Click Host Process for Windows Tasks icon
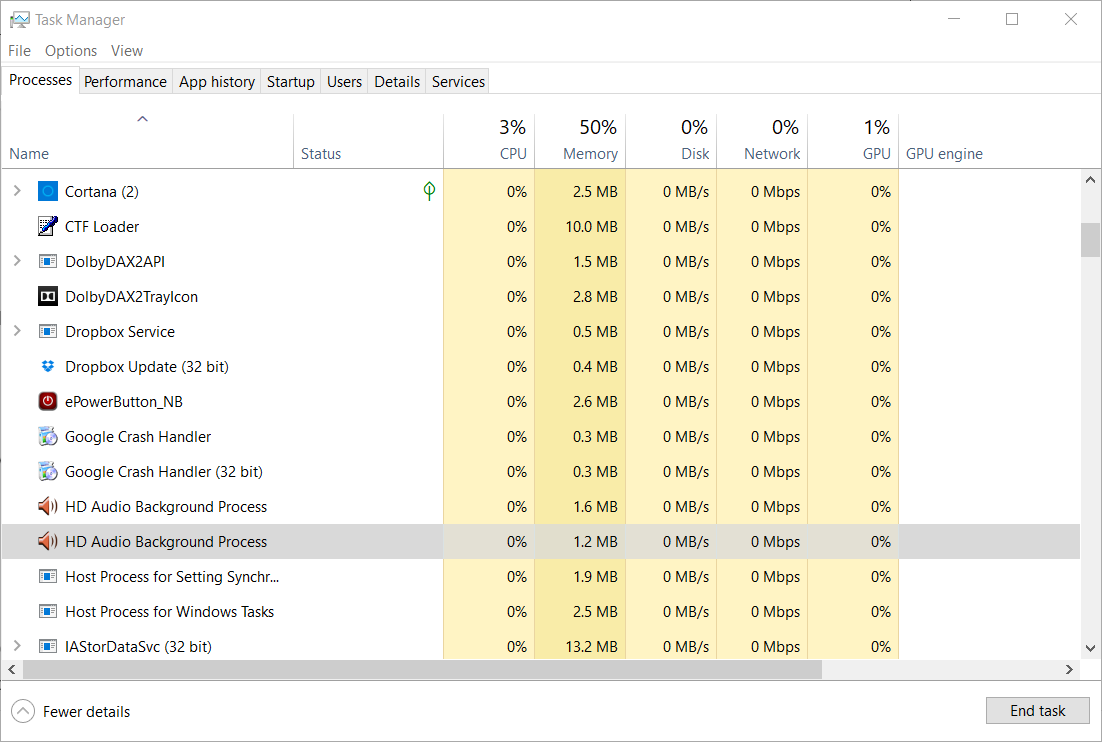1102x742 pixels. [x=48, y=611]
